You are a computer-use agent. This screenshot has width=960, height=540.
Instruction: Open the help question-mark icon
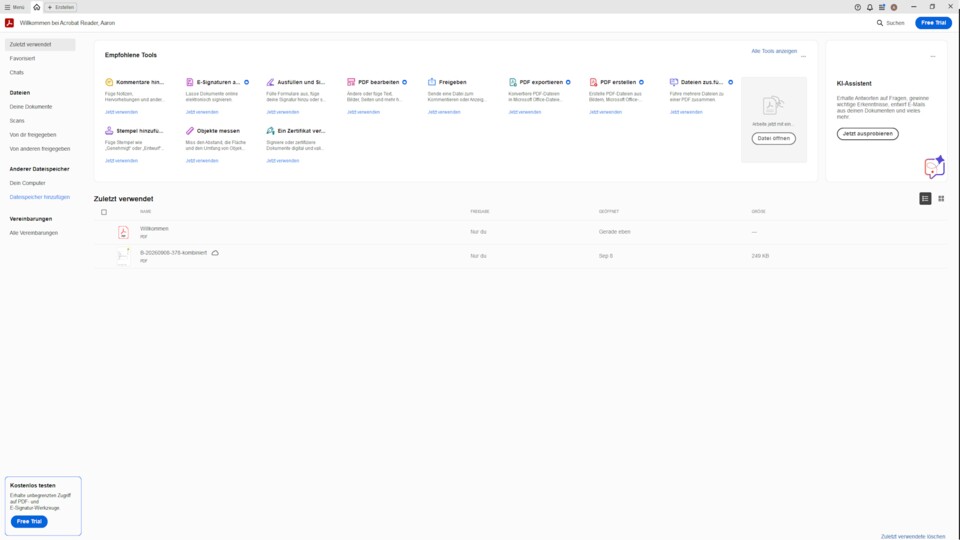857,7
